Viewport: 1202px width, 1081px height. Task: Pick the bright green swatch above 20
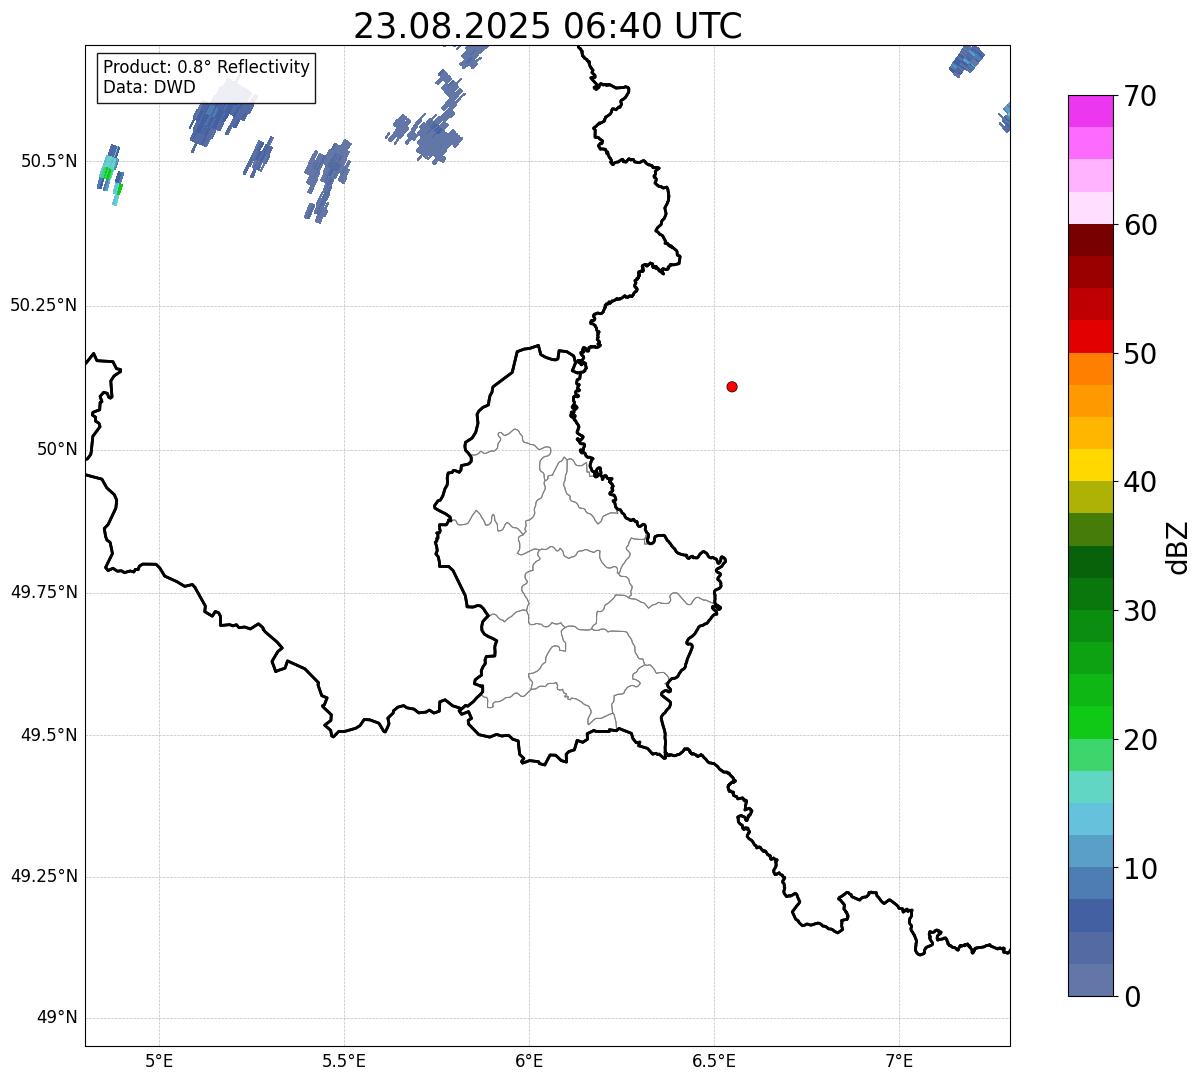tap(1091, 722)
